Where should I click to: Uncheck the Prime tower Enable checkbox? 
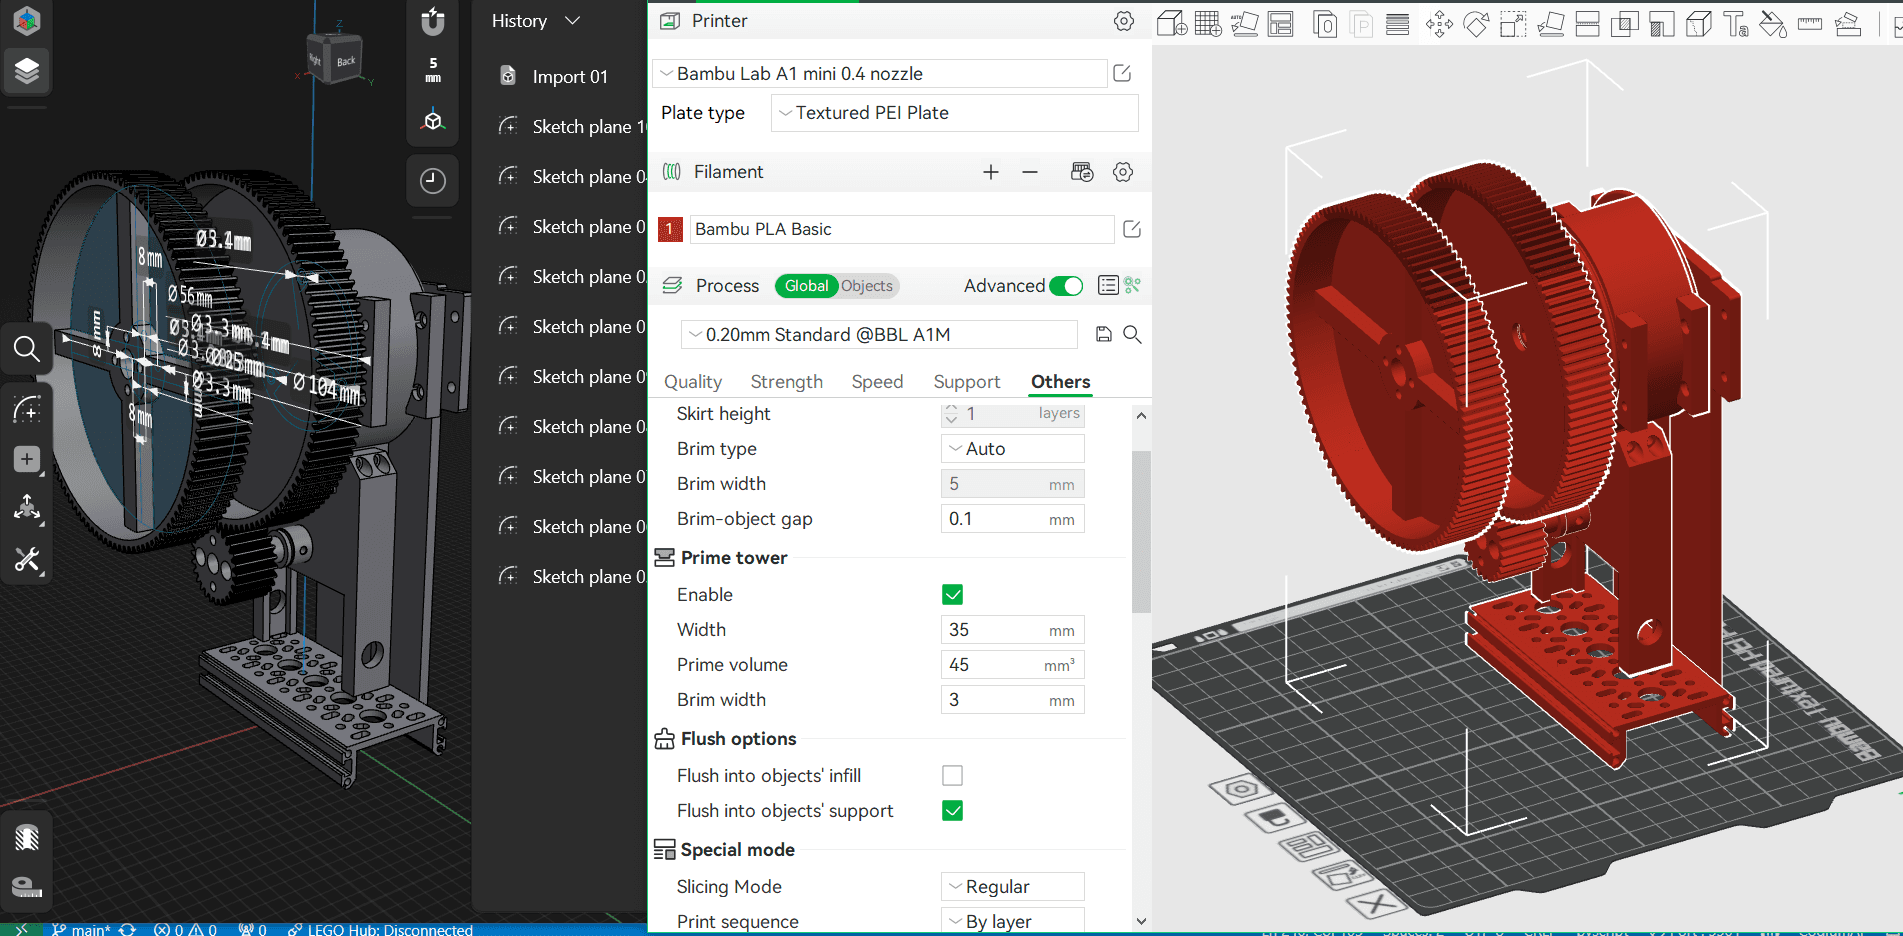(952, 595)
